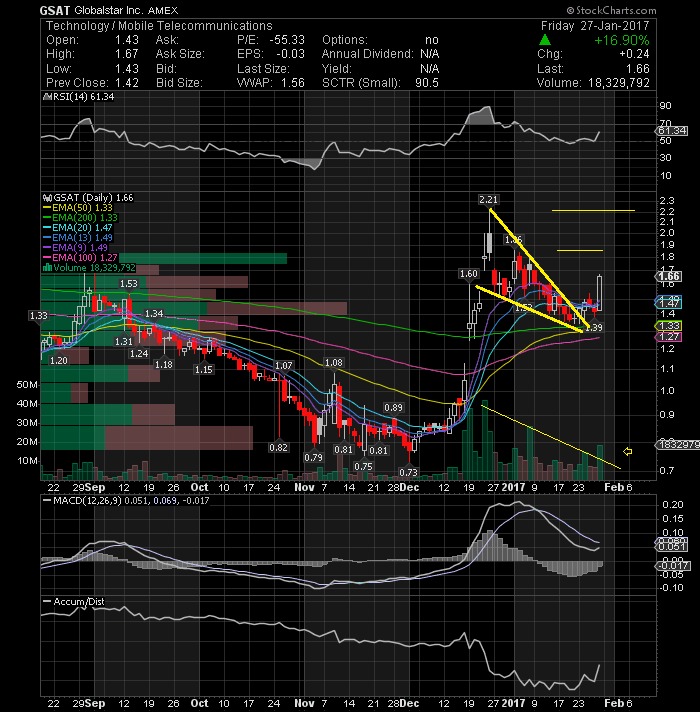700x712 pixels.
Task: Click Technology / Mobile Telecommunications sector text
Action: click(x=159, y=26)
